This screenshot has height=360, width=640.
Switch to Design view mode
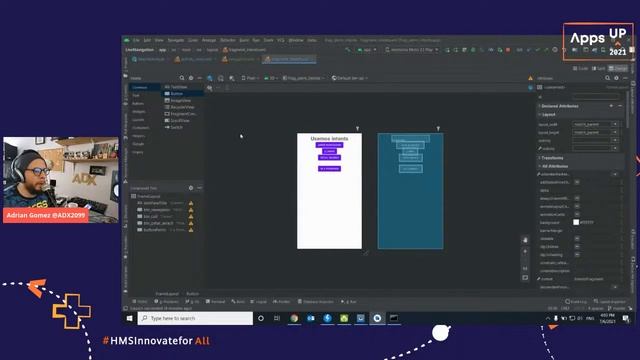click(x=618, y=69)
